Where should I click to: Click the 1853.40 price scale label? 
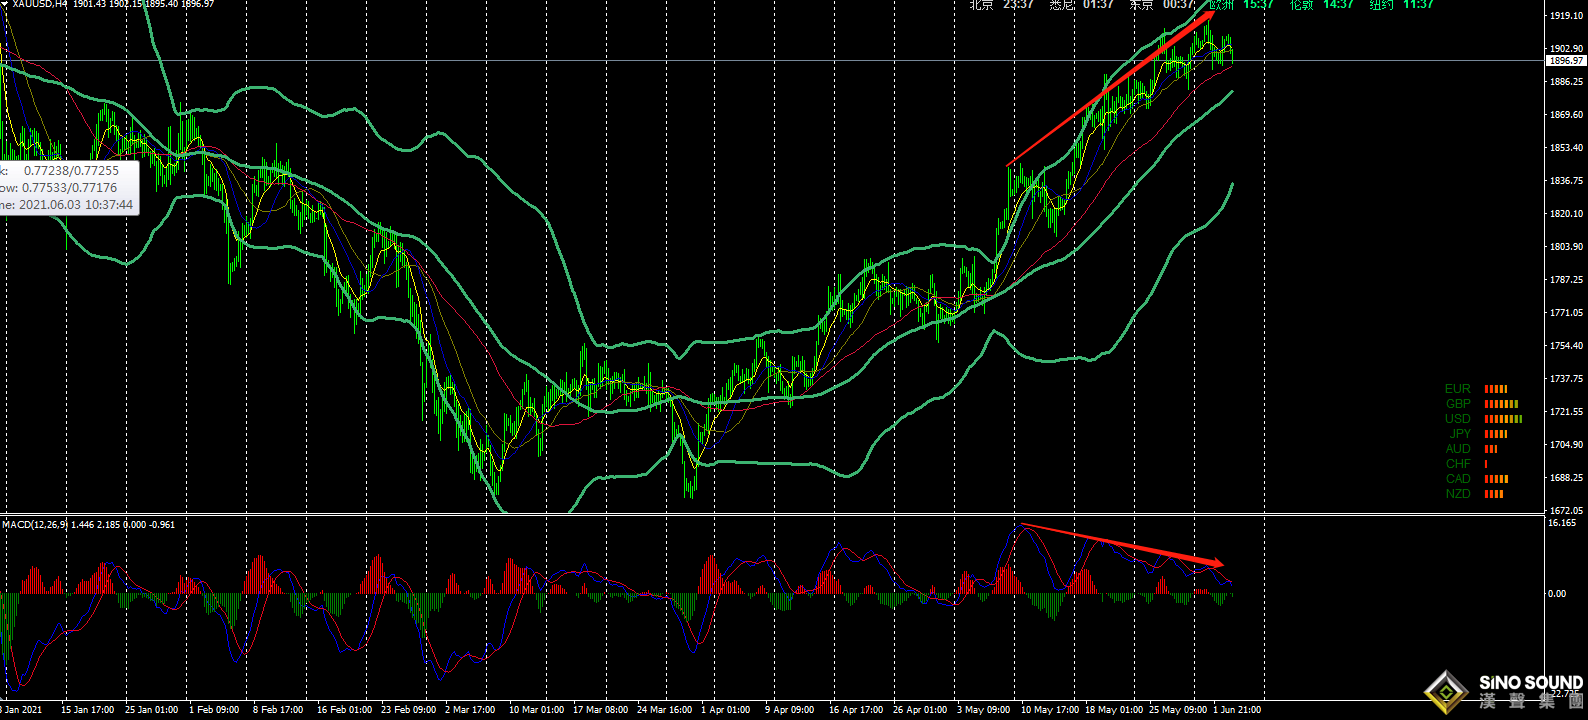1566,148
